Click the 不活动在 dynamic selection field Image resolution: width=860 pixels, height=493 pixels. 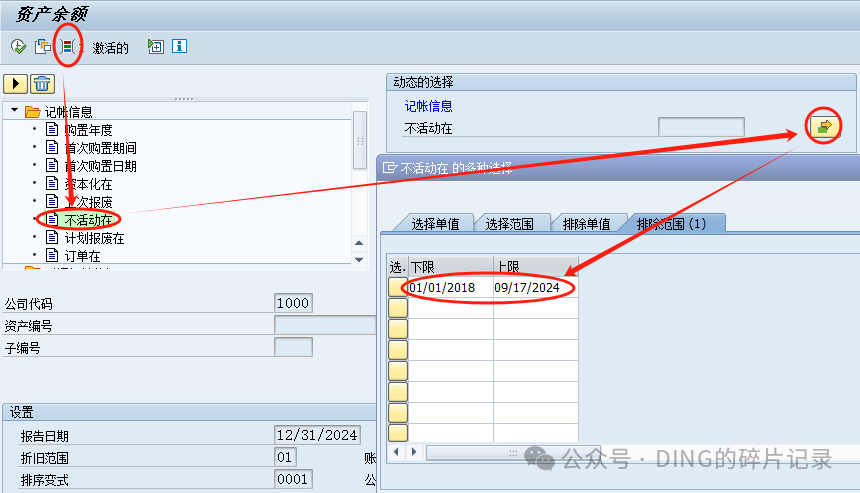click(x=701, y=127)
